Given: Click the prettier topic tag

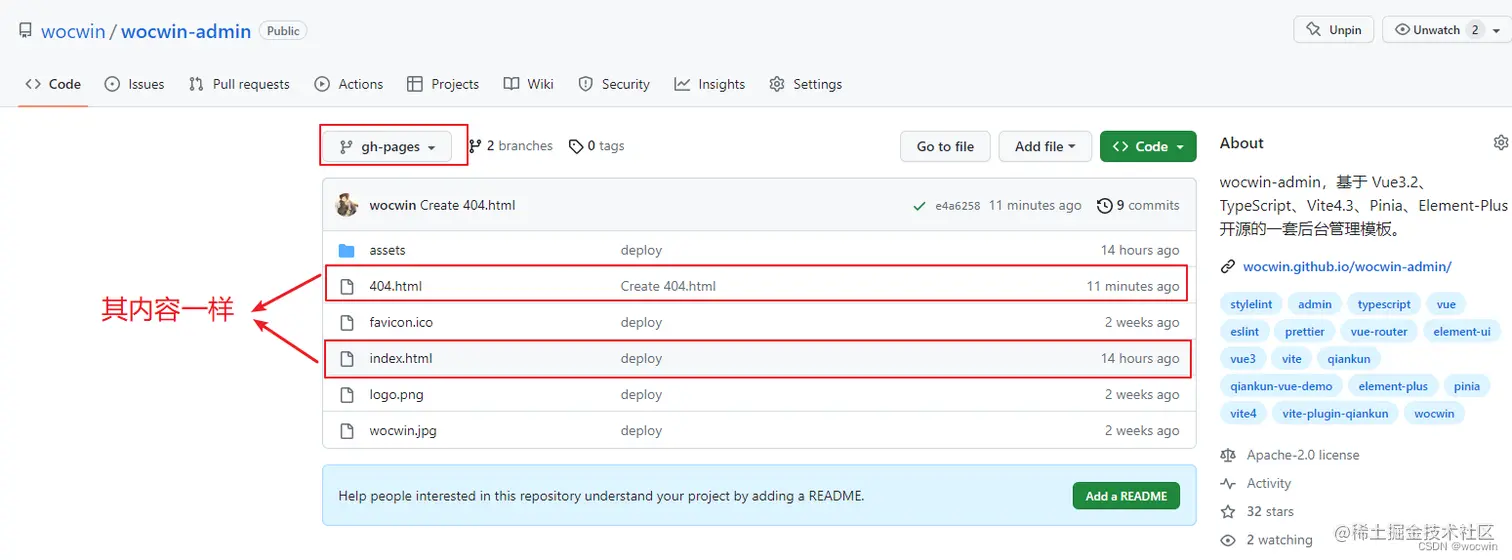Looking at the screenshot, I should tap(1305, 331).
